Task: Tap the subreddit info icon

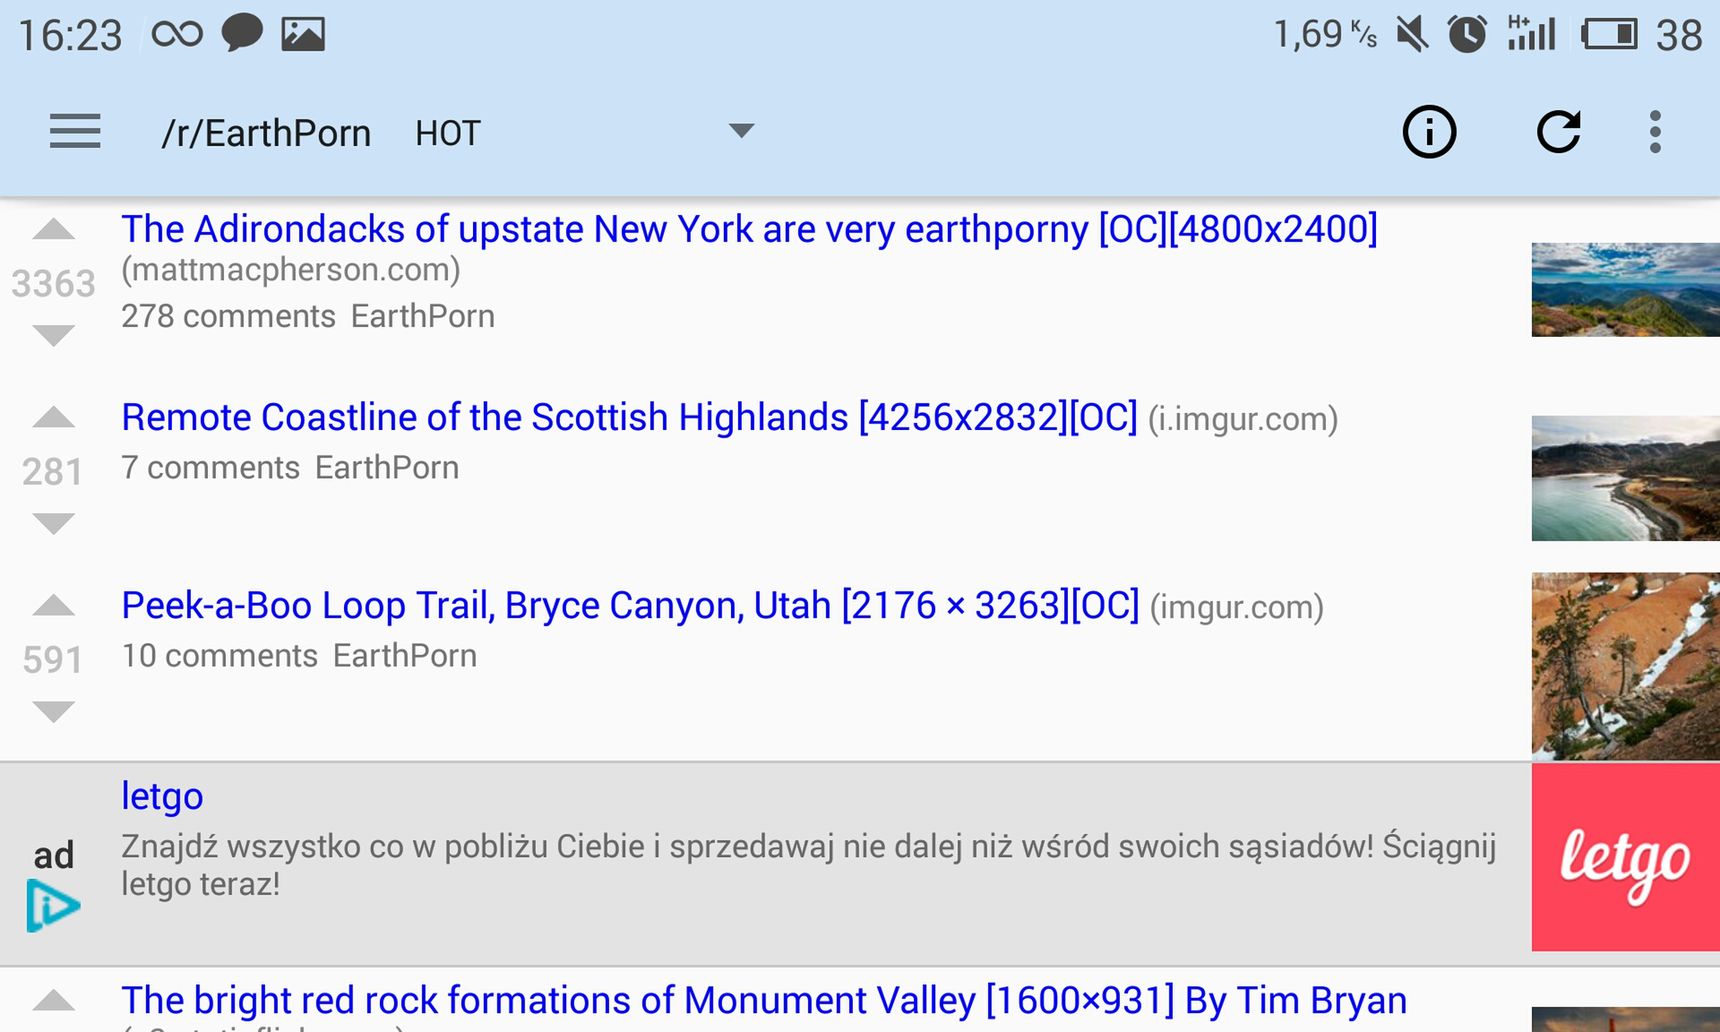Action: [x=1429, y=132]
